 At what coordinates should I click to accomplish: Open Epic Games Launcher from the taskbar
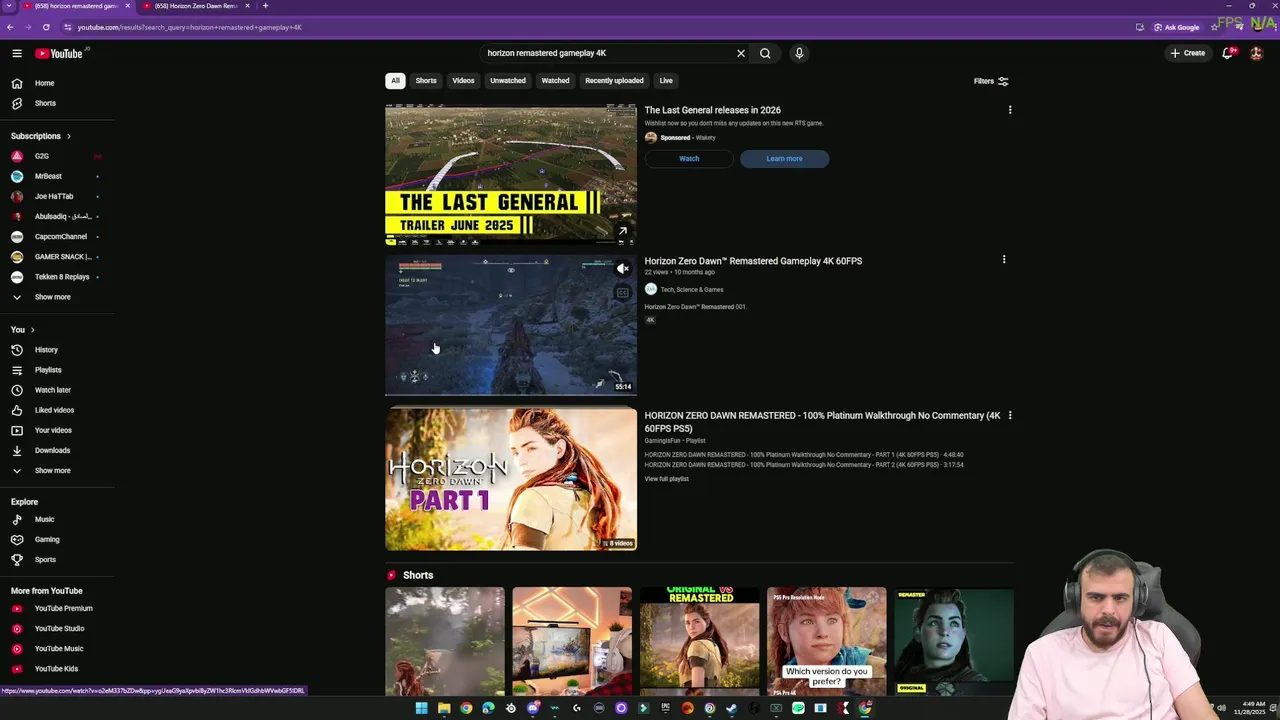665,708
